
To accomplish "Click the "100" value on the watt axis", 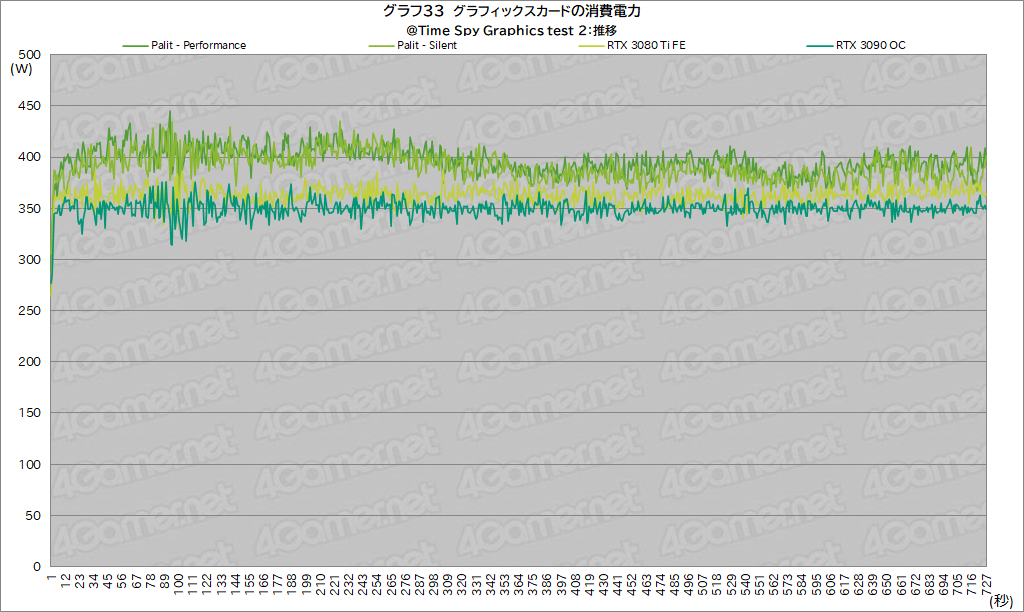I will tap(29, 464).
